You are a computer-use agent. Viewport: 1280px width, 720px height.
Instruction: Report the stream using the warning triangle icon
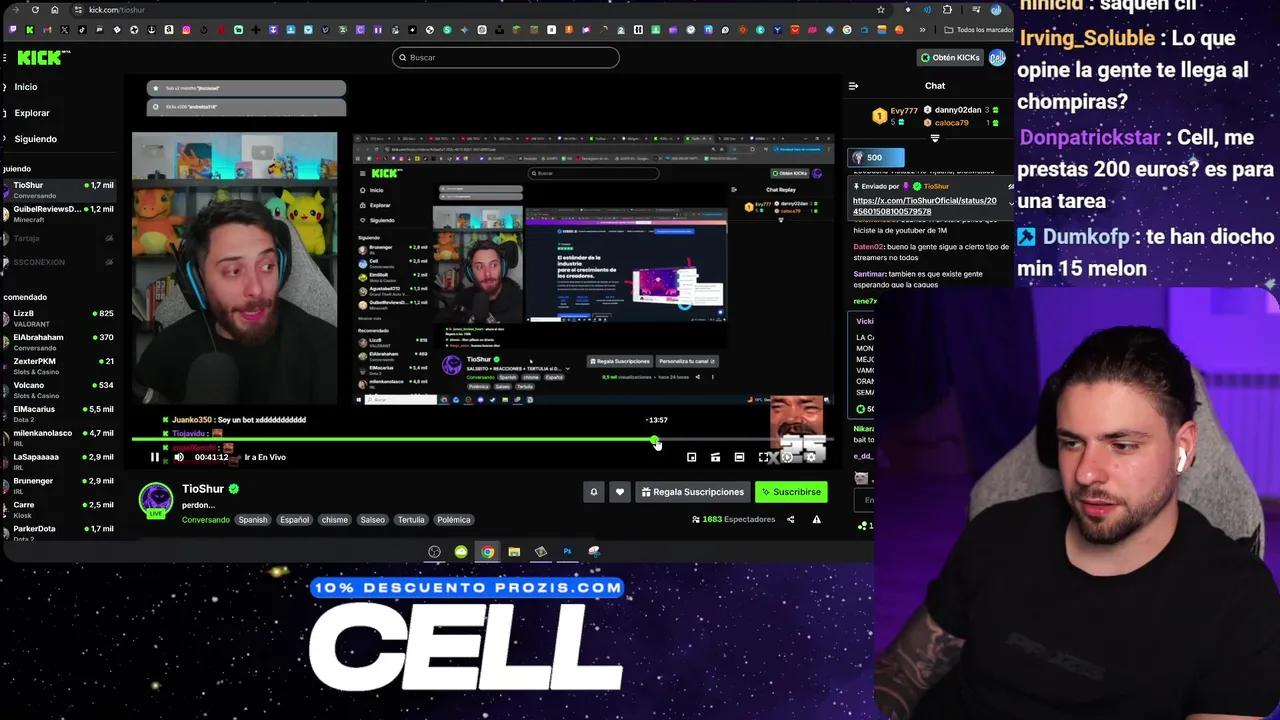point(816,519)
